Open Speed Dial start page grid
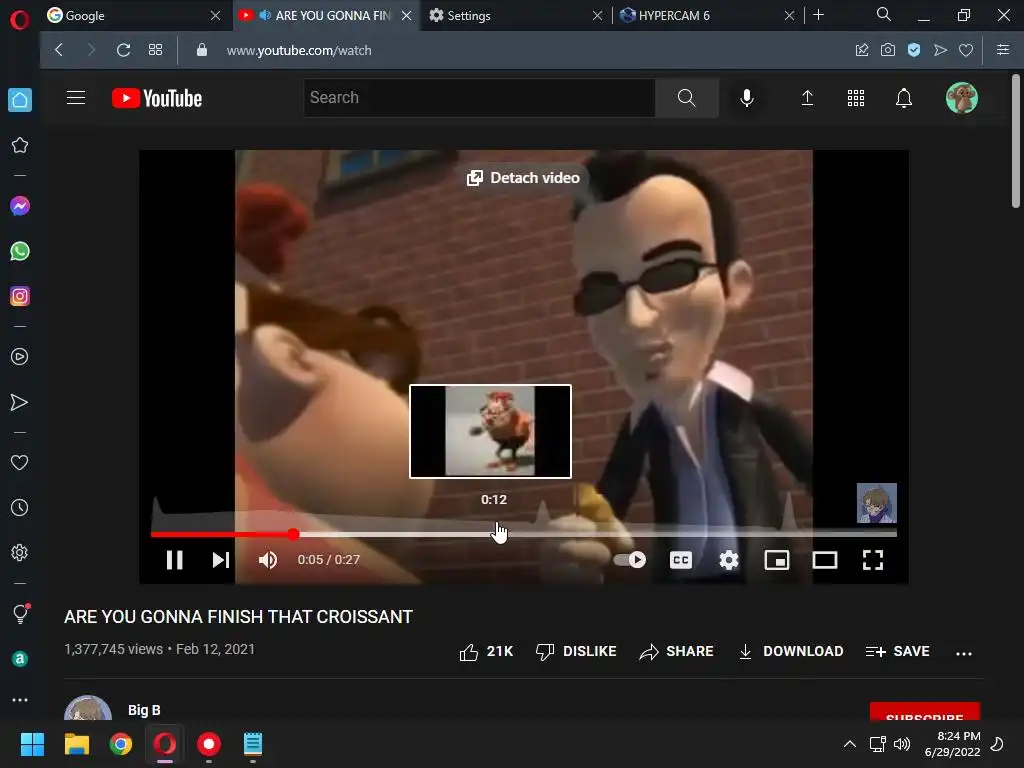 tap(155, 50)
